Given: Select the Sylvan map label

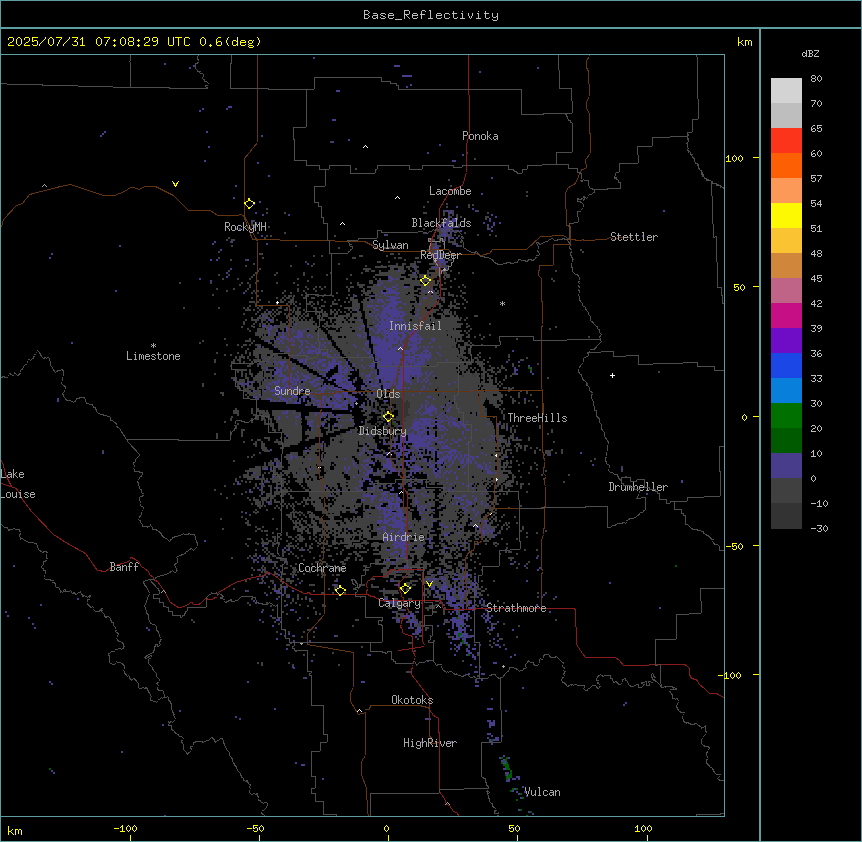Looking at the screenshot, I should click(390, 245).
